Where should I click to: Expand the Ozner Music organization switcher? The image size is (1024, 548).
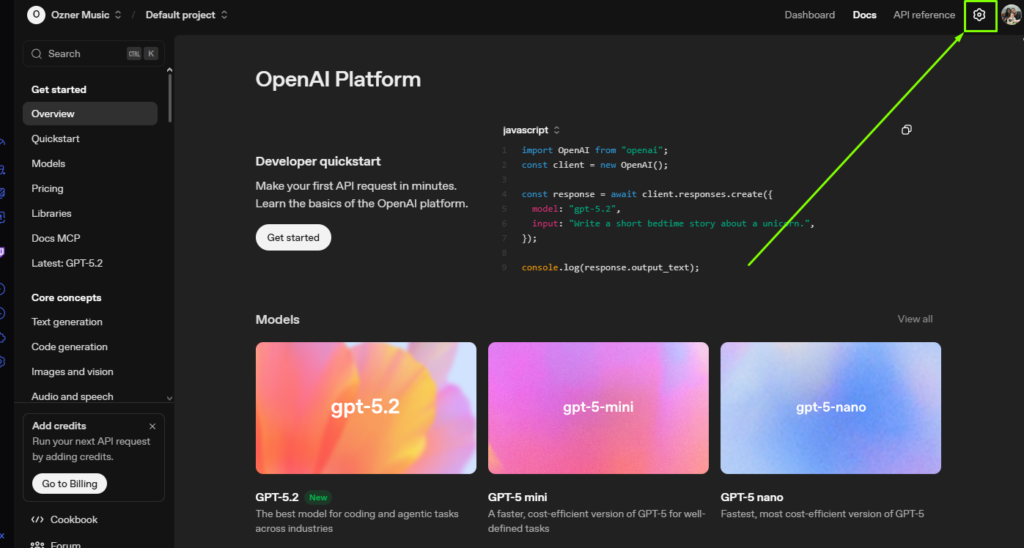tap(118, 15)
